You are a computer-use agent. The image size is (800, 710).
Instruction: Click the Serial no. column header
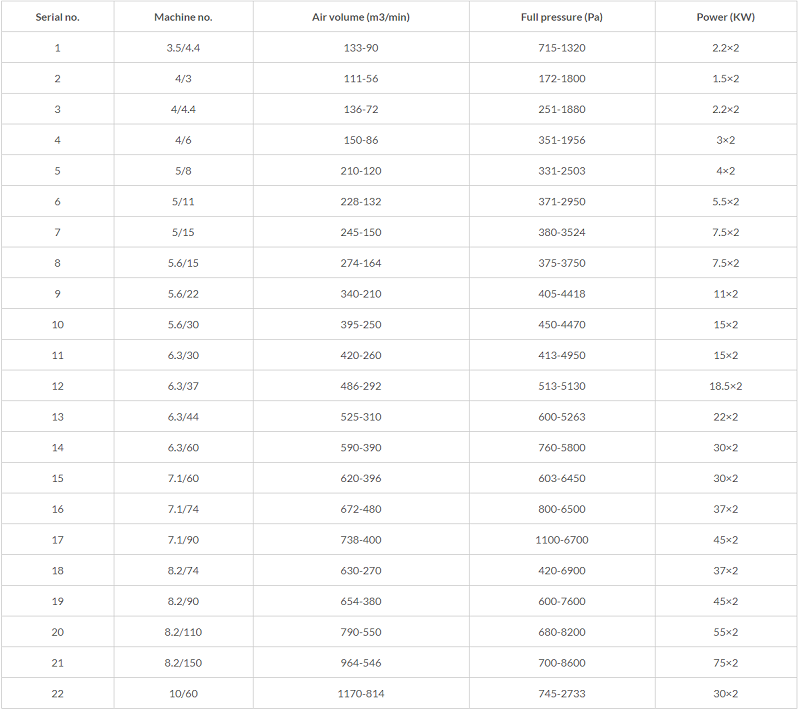pyautogui.click(x=58, y=17)
